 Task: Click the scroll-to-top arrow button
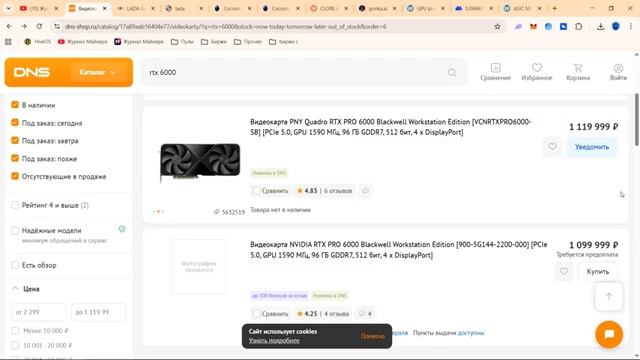(609, 296)
